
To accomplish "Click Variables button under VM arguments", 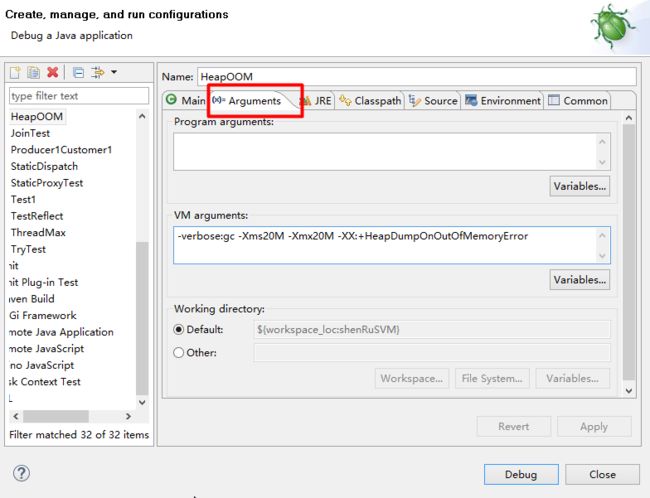I will pyautogui.click(x=580, y=280).
